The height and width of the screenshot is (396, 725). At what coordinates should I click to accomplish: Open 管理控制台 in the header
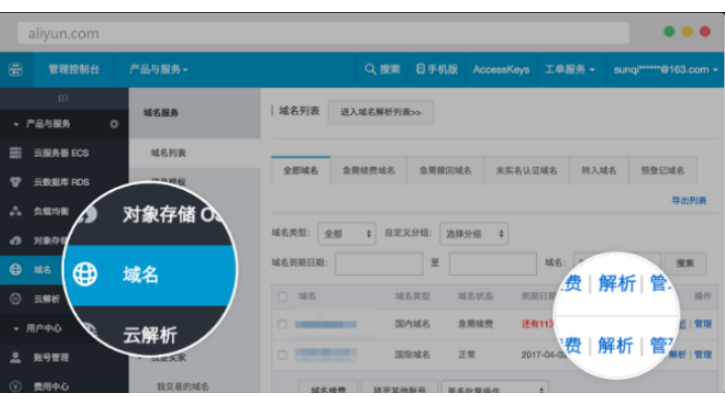(x=74, y=69)
